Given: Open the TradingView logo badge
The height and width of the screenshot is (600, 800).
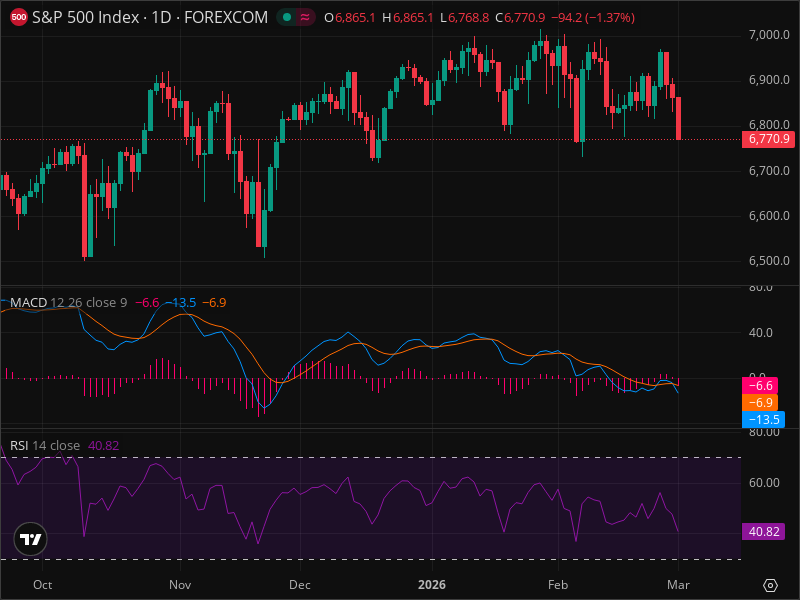Looking at the screenshot, I should coord(31,539).
